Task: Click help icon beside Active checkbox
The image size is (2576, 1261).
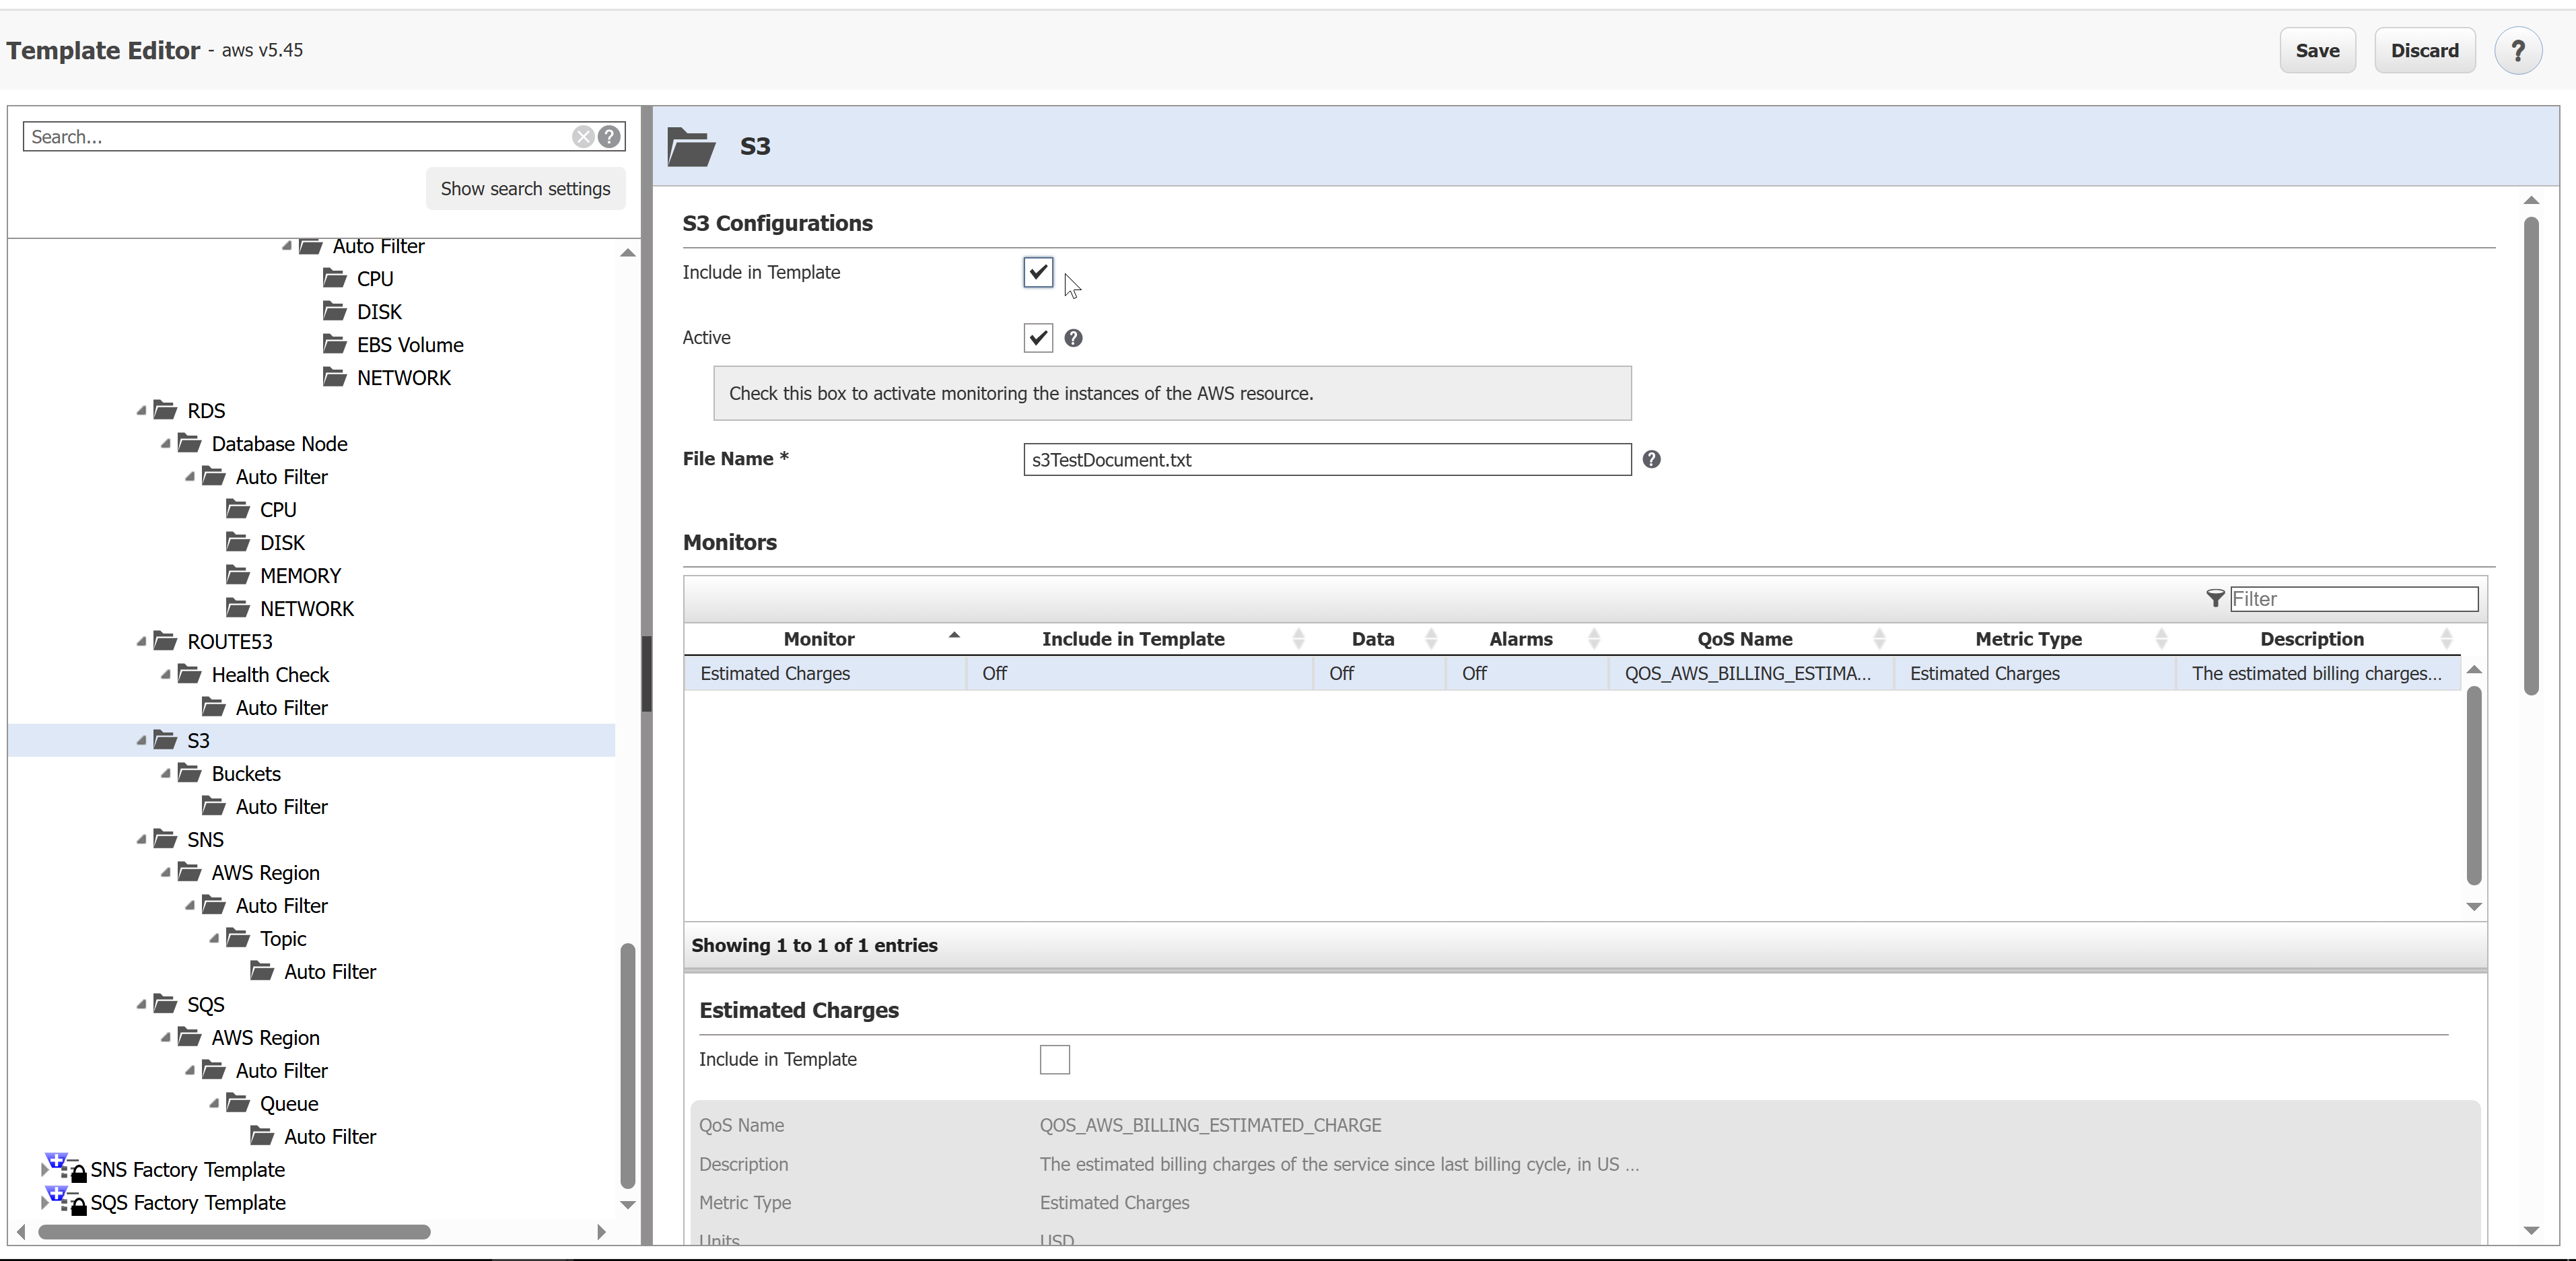Action: [x=1073, y=338]
